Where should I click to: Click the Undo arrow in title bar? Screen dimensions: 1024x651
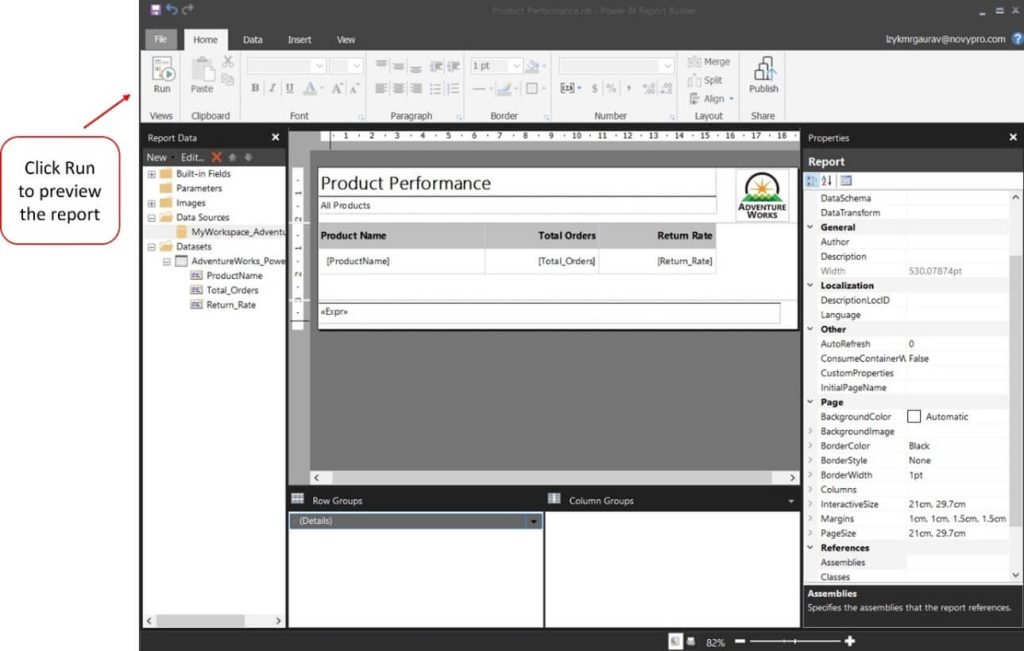click(x=172, y=9)
